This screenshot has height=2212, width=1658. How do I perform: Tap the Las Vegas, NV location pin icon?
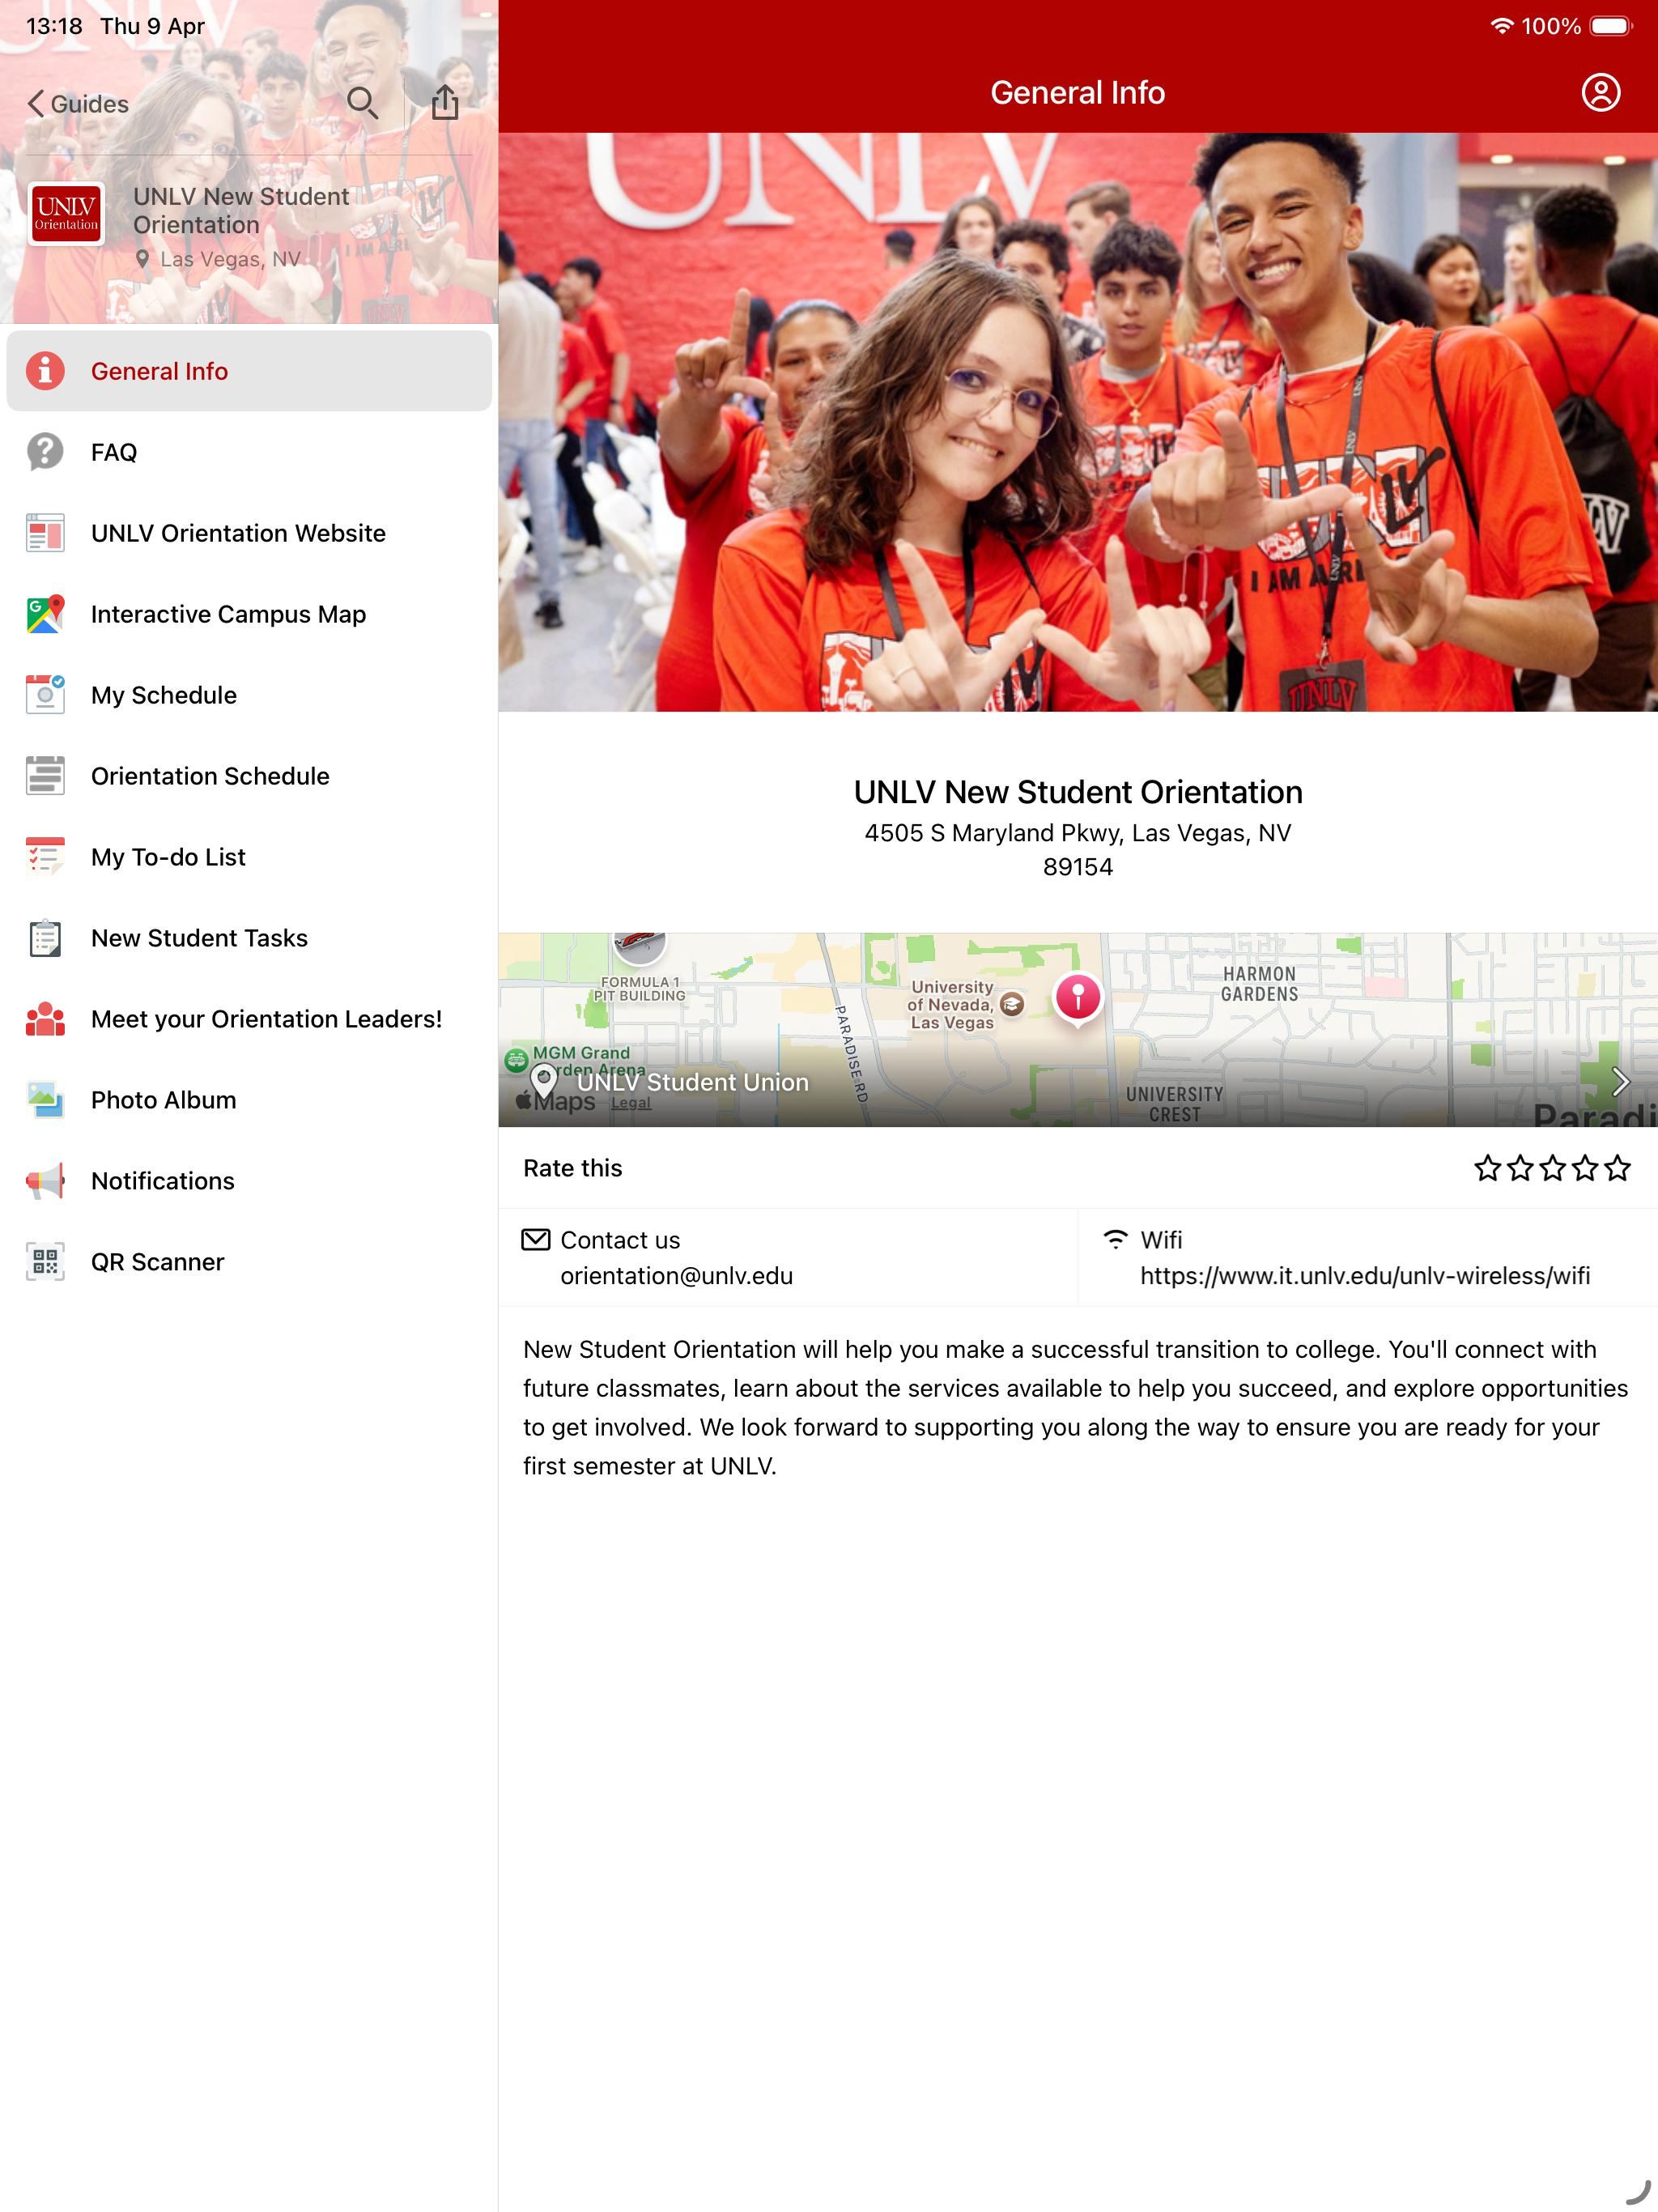click(x=142, y=260)
